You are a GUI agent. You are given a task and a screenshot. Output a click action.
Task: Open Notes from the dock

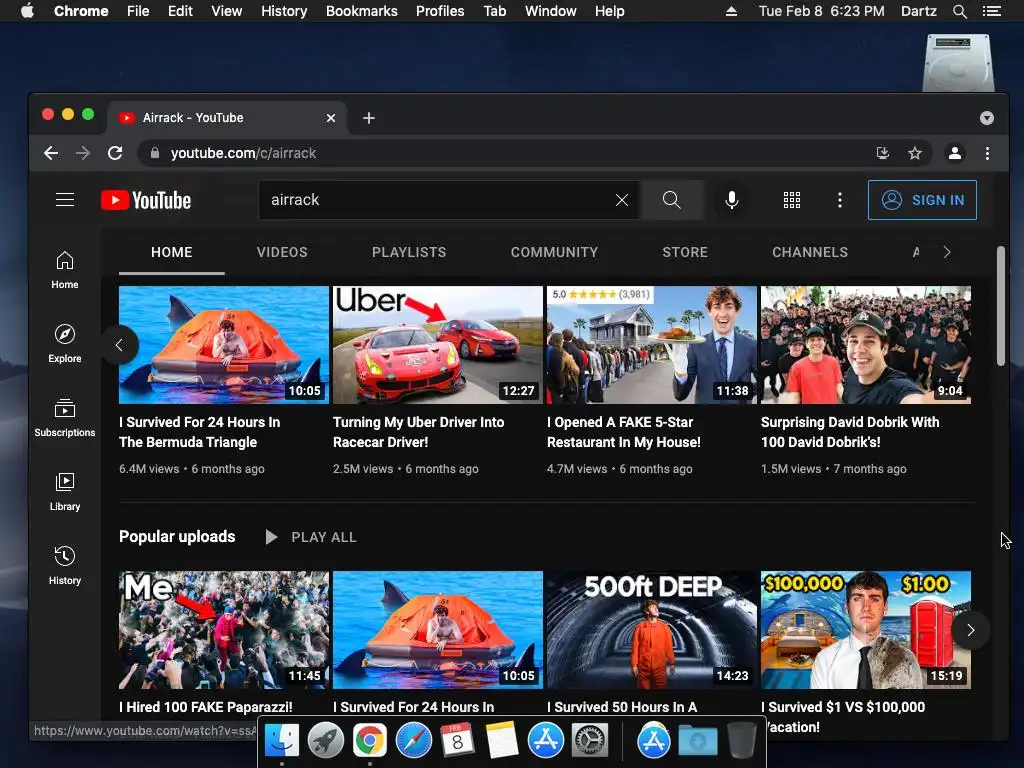coord(502,740)
